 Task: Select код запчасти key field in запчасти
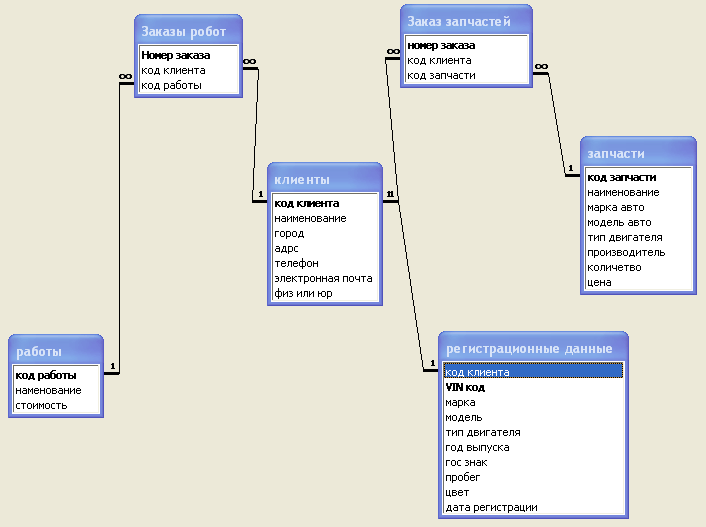click(x=638, y=177)
